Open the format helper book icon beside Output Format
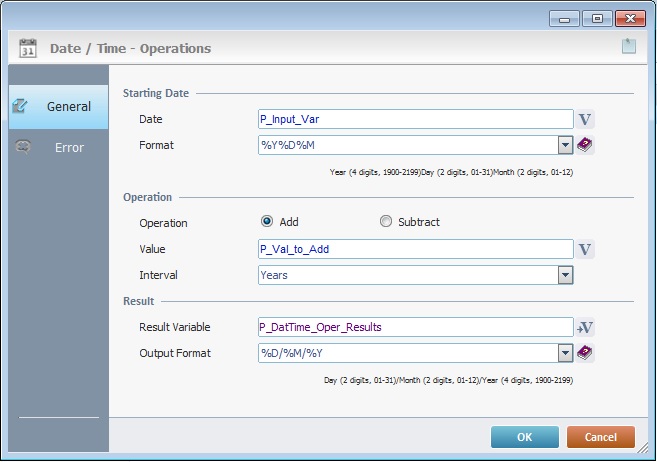The width and height of the screenshot is (657, 462). pyautogui.click(x=586, y=352)
